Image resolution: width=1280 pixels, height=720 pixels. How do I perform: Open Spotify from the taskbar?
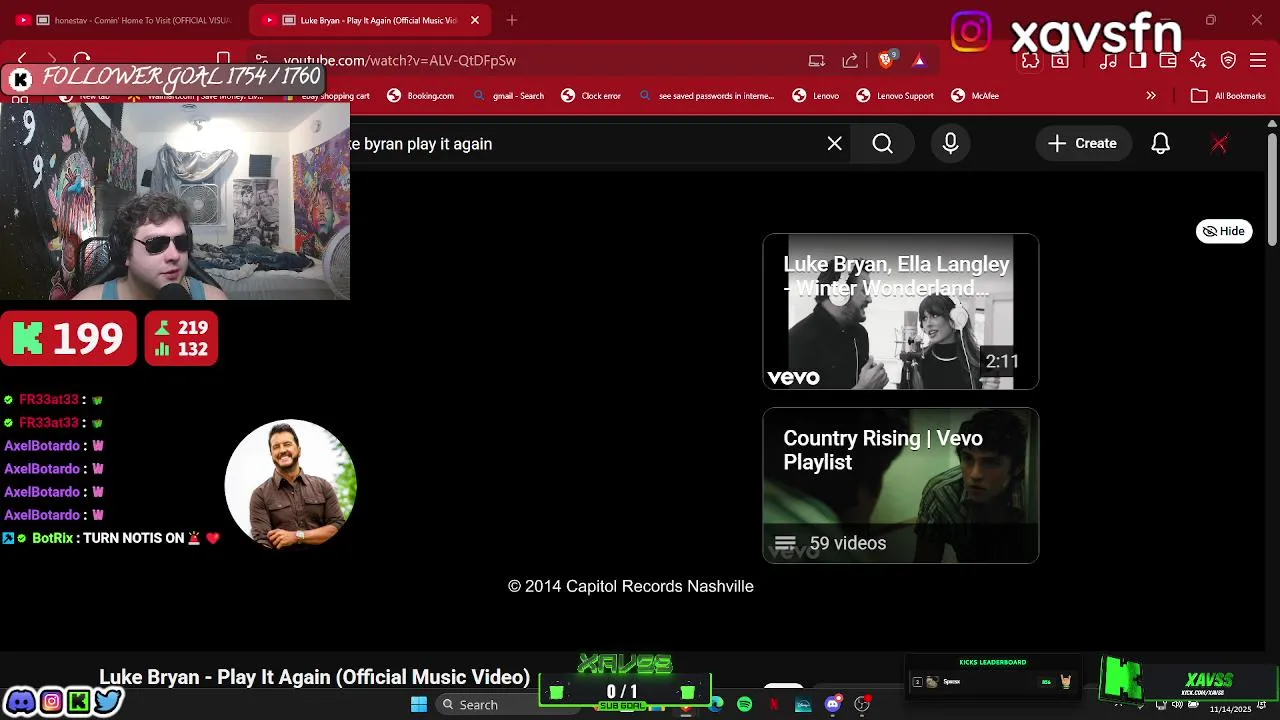click(745, 705)
